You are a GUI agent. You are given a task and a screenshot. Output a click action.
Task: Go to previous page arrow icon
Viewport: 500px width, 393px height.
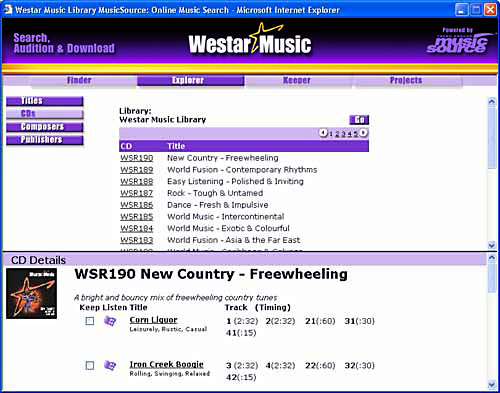click(x=323, y=133)
